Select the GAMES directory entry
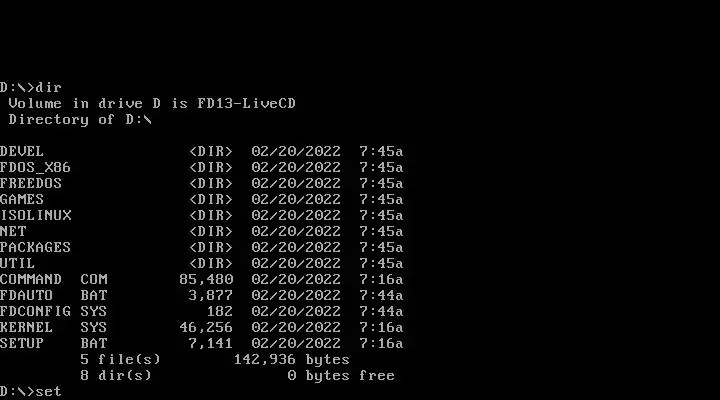 22,200
